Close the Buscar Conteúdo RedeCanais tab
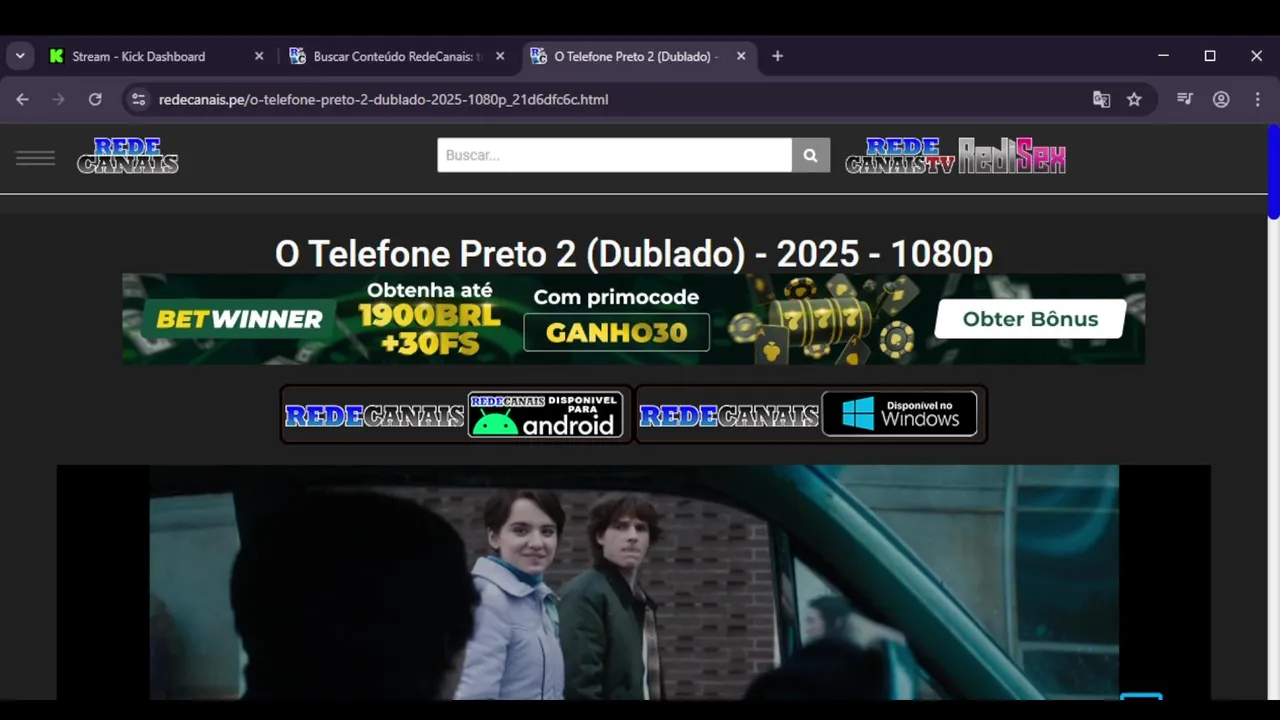This screenshot has height=720, width=1280. tap(500, 56)
